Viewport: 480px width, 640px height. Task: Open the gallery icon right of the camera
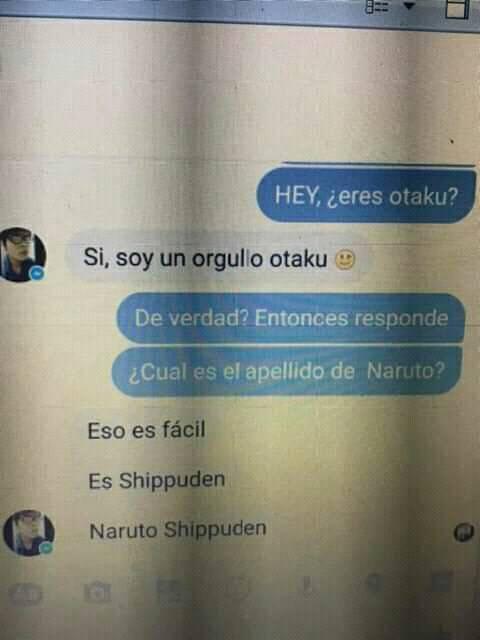coord(171,592)
